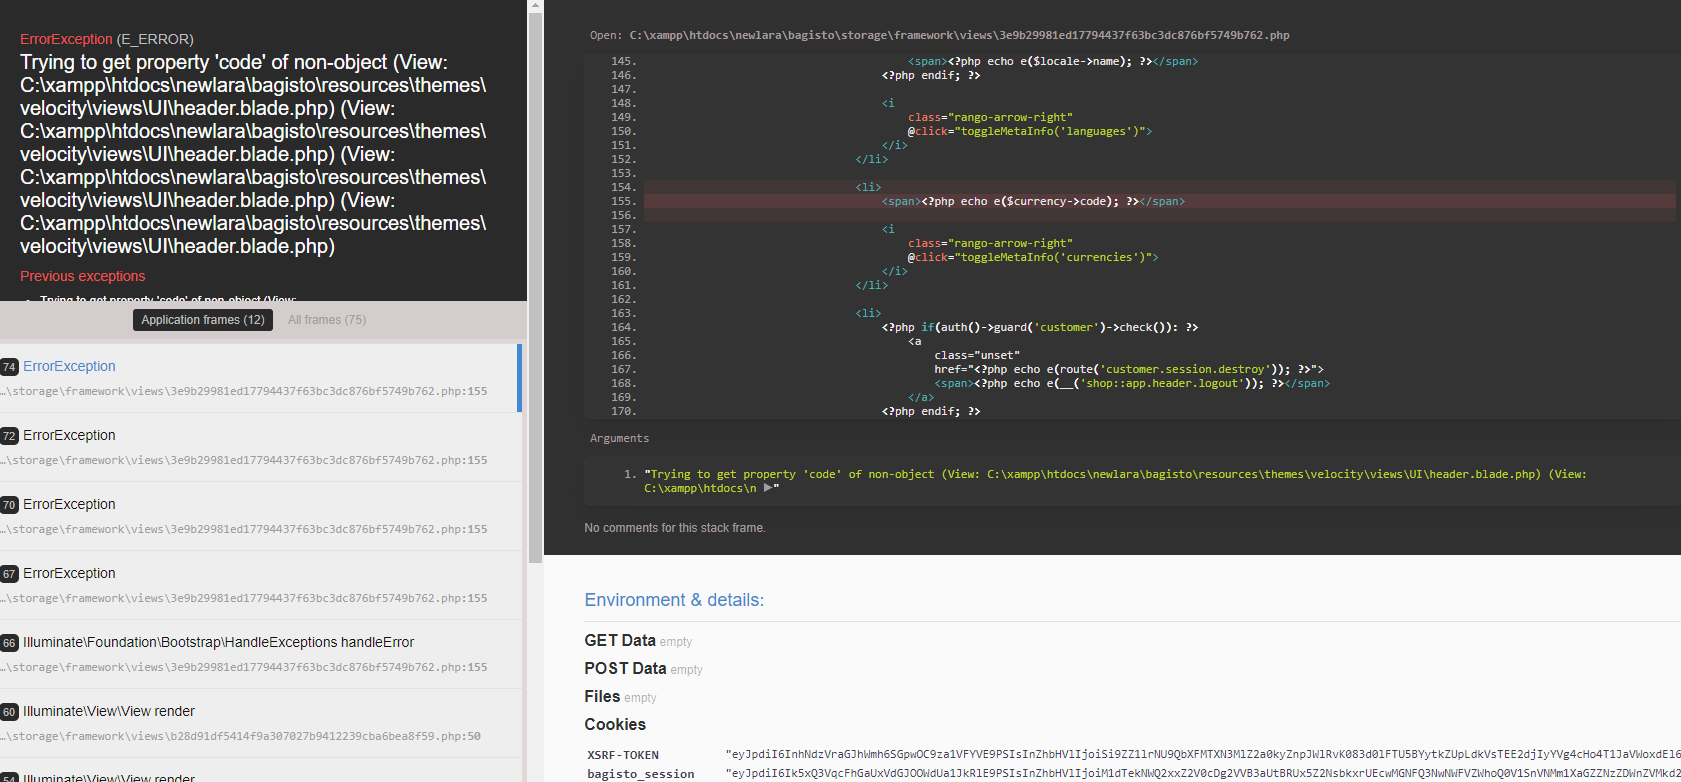Viewport: 1681px width, 782px height.
Task: Open the compiled view file path link
Action: click(959, 35)
